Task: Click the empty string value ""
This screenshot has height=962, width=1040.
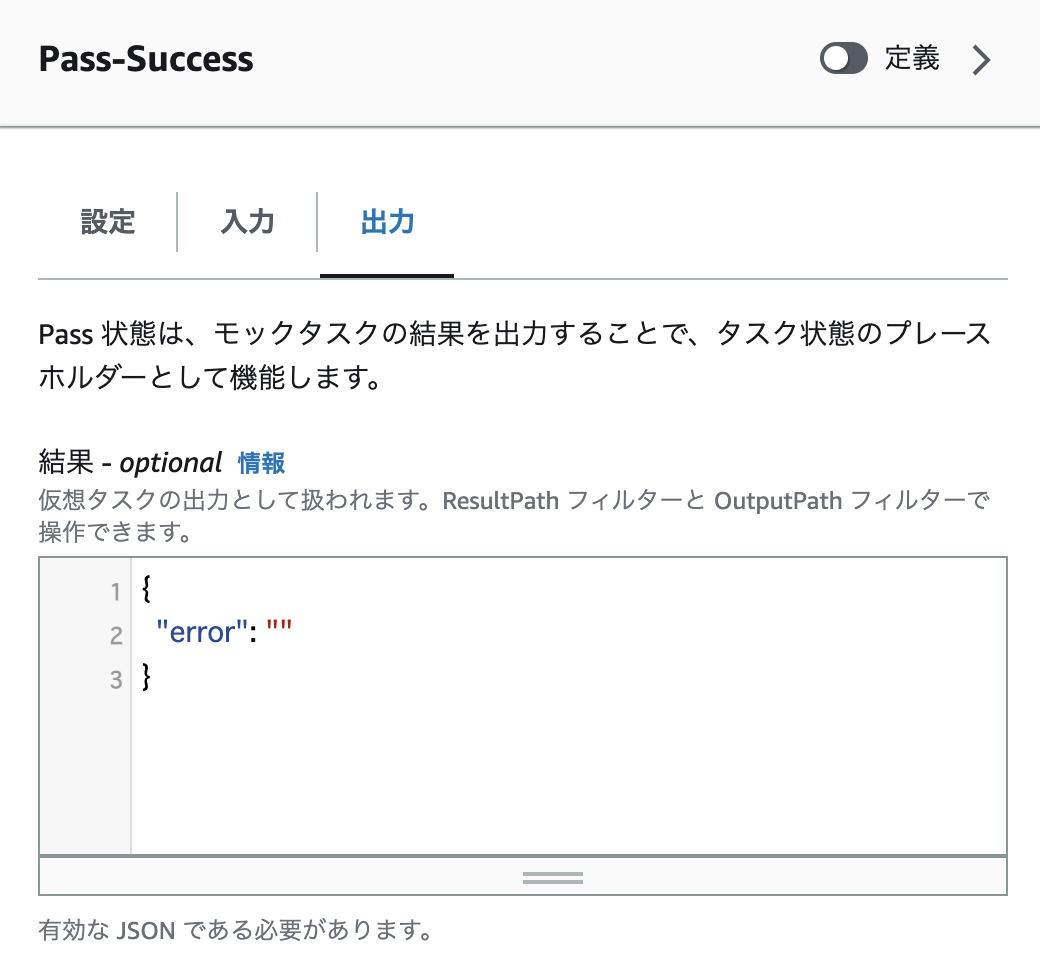Action: click(x=279, y=627)
